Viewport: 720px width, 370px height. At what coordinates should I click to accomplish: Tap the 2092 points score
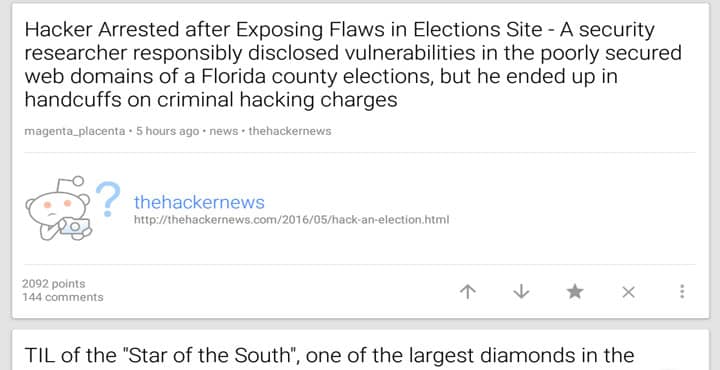(x=53, y=284)
